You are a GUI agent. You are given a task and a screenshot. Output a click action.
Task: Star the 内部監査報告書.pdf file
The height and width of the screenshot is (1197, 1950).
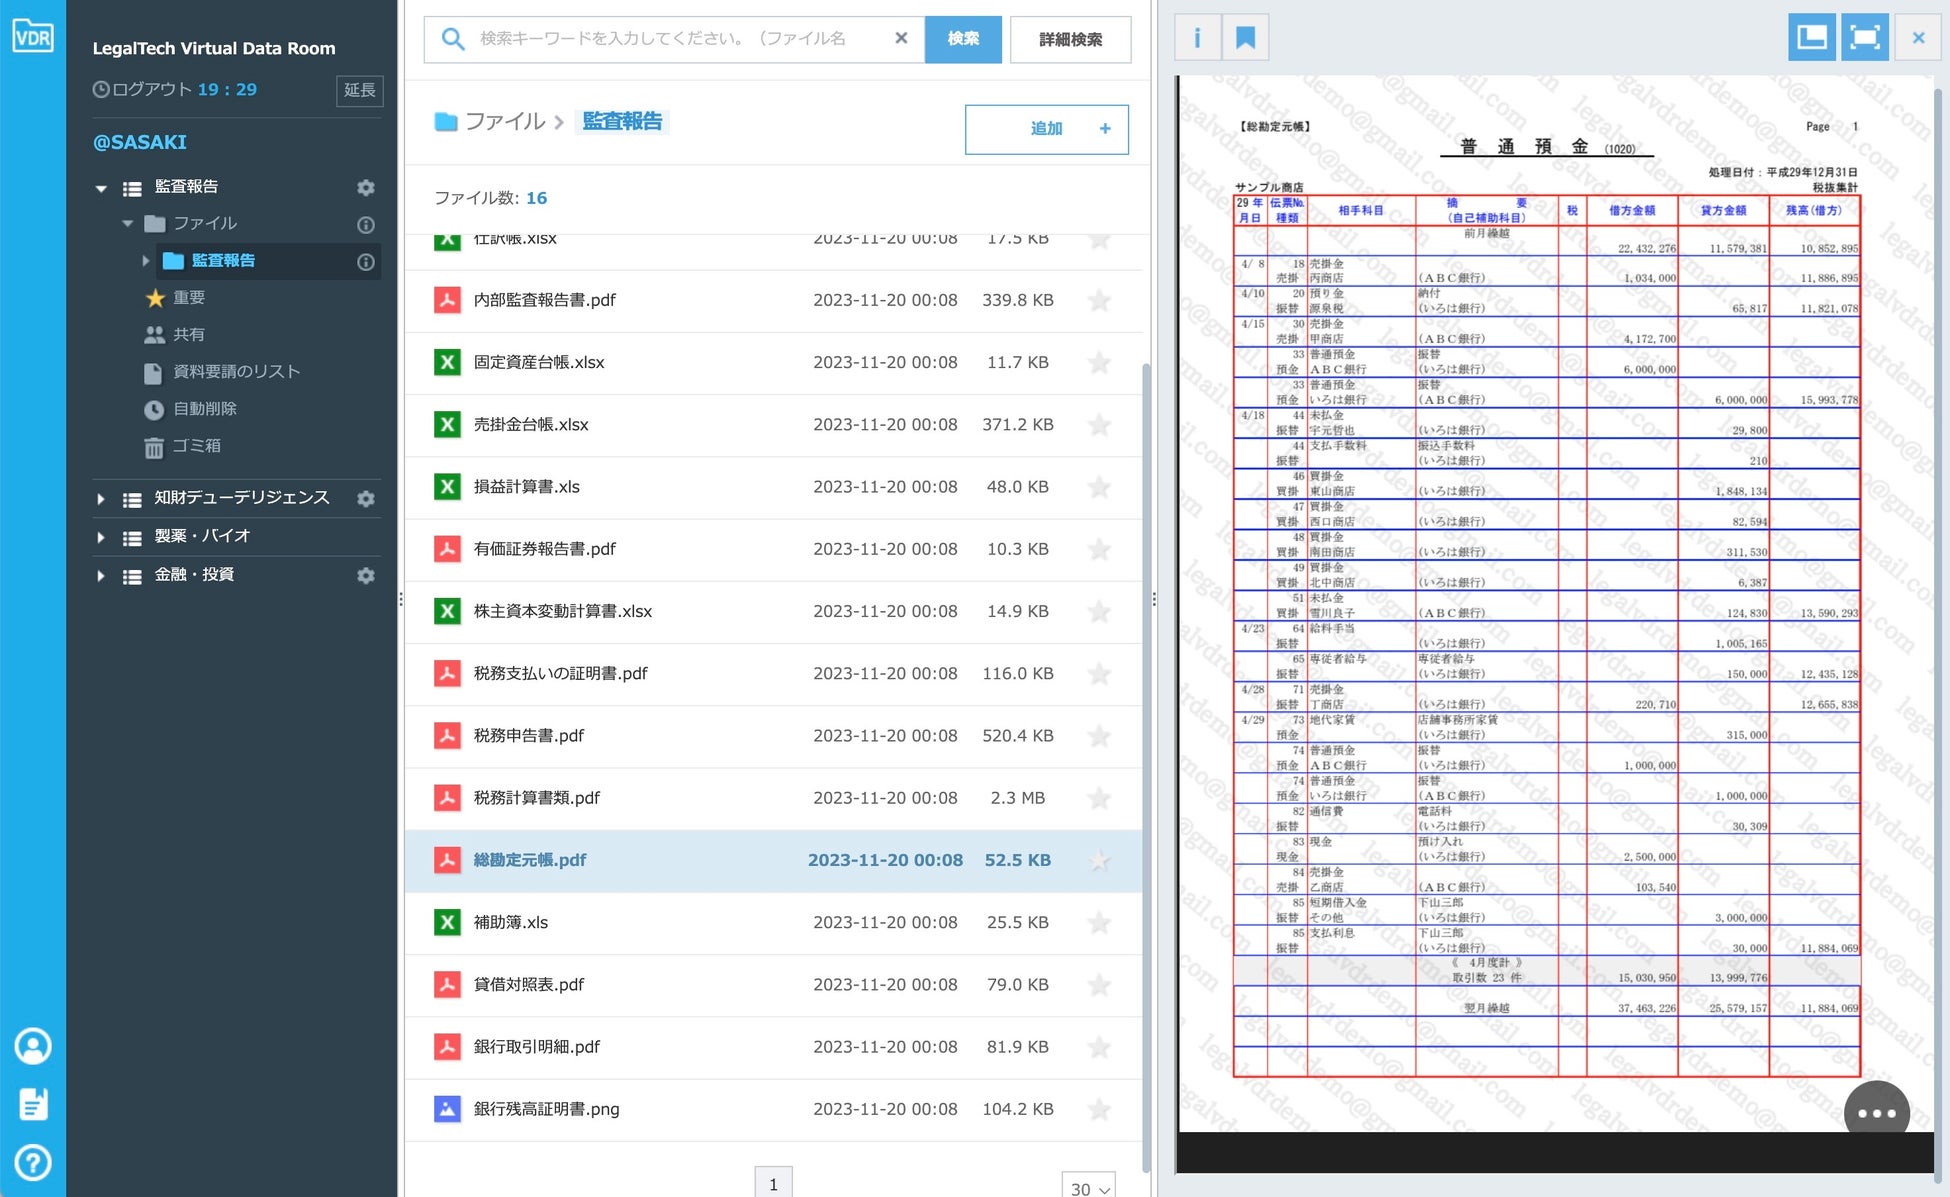(1099, 300)
